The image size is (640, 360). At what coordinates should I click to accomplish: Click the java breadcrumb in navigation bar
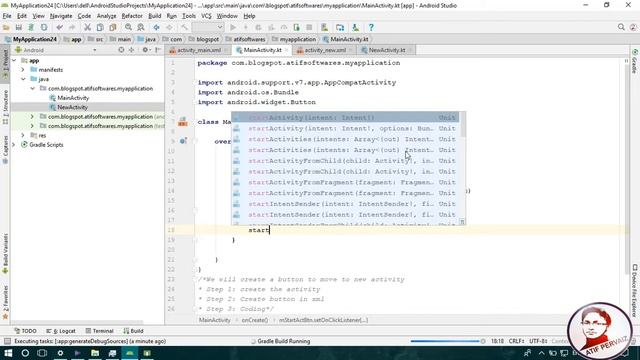(x=147, y=39)
